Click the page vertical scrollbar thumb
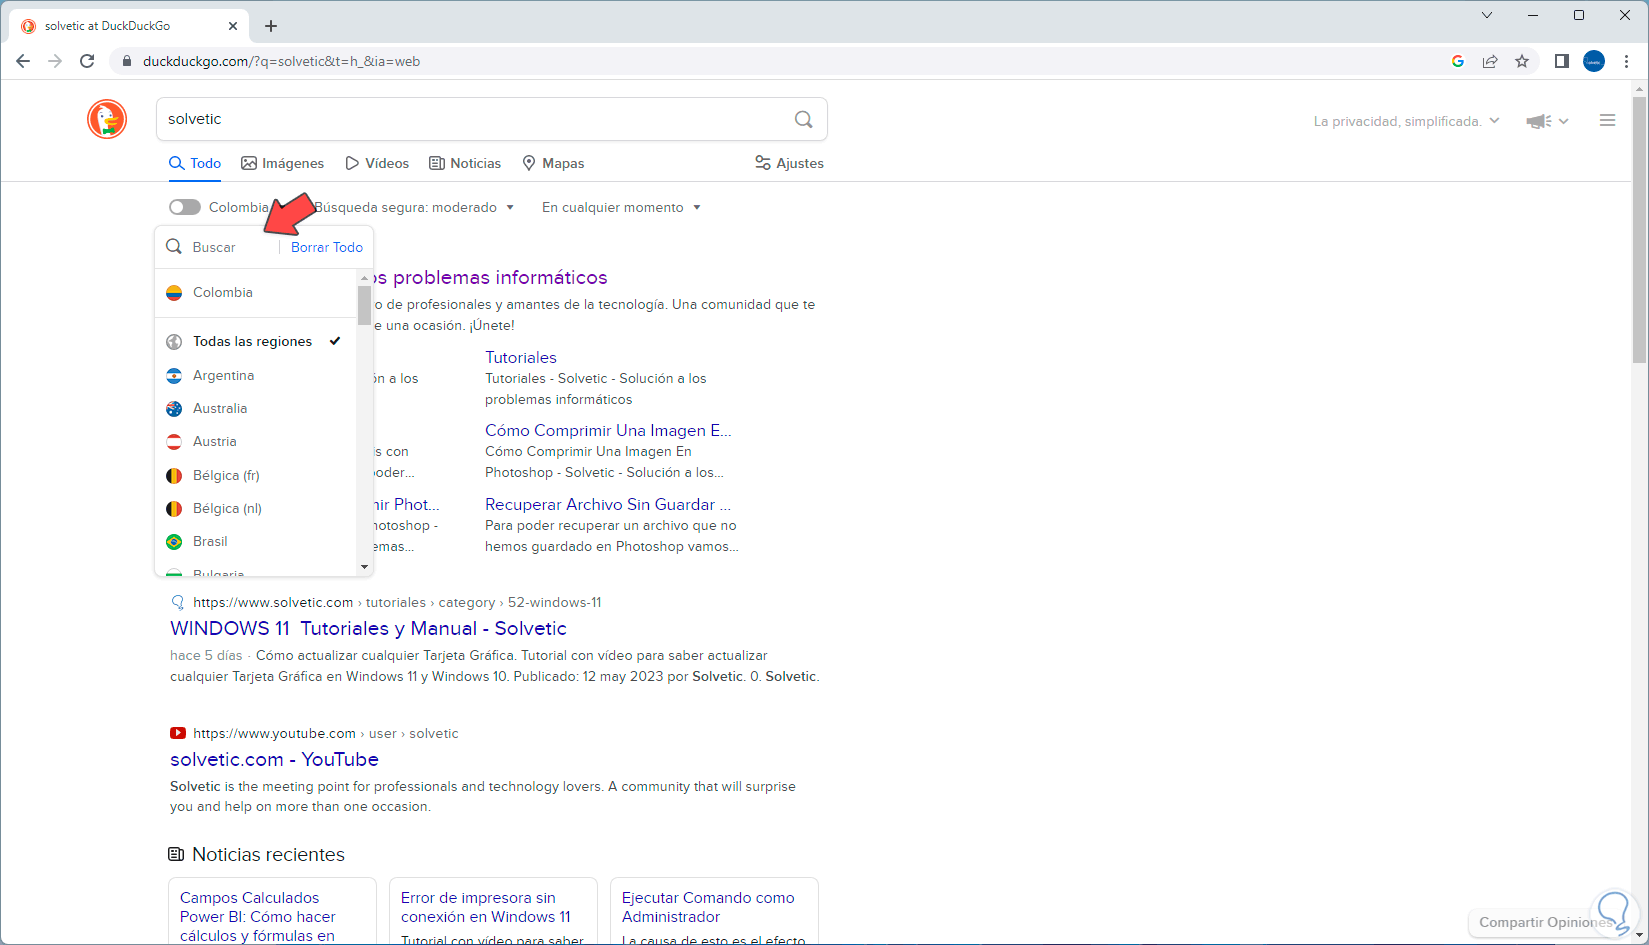Viewport: 1649px width, 945px height. (1640, 230)
